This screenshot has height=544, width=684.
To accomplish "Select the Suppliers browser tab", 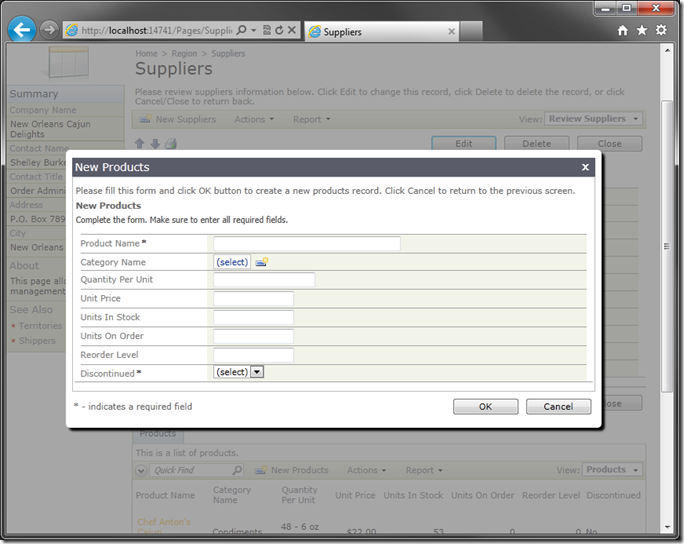I will [x=381, y=31].
